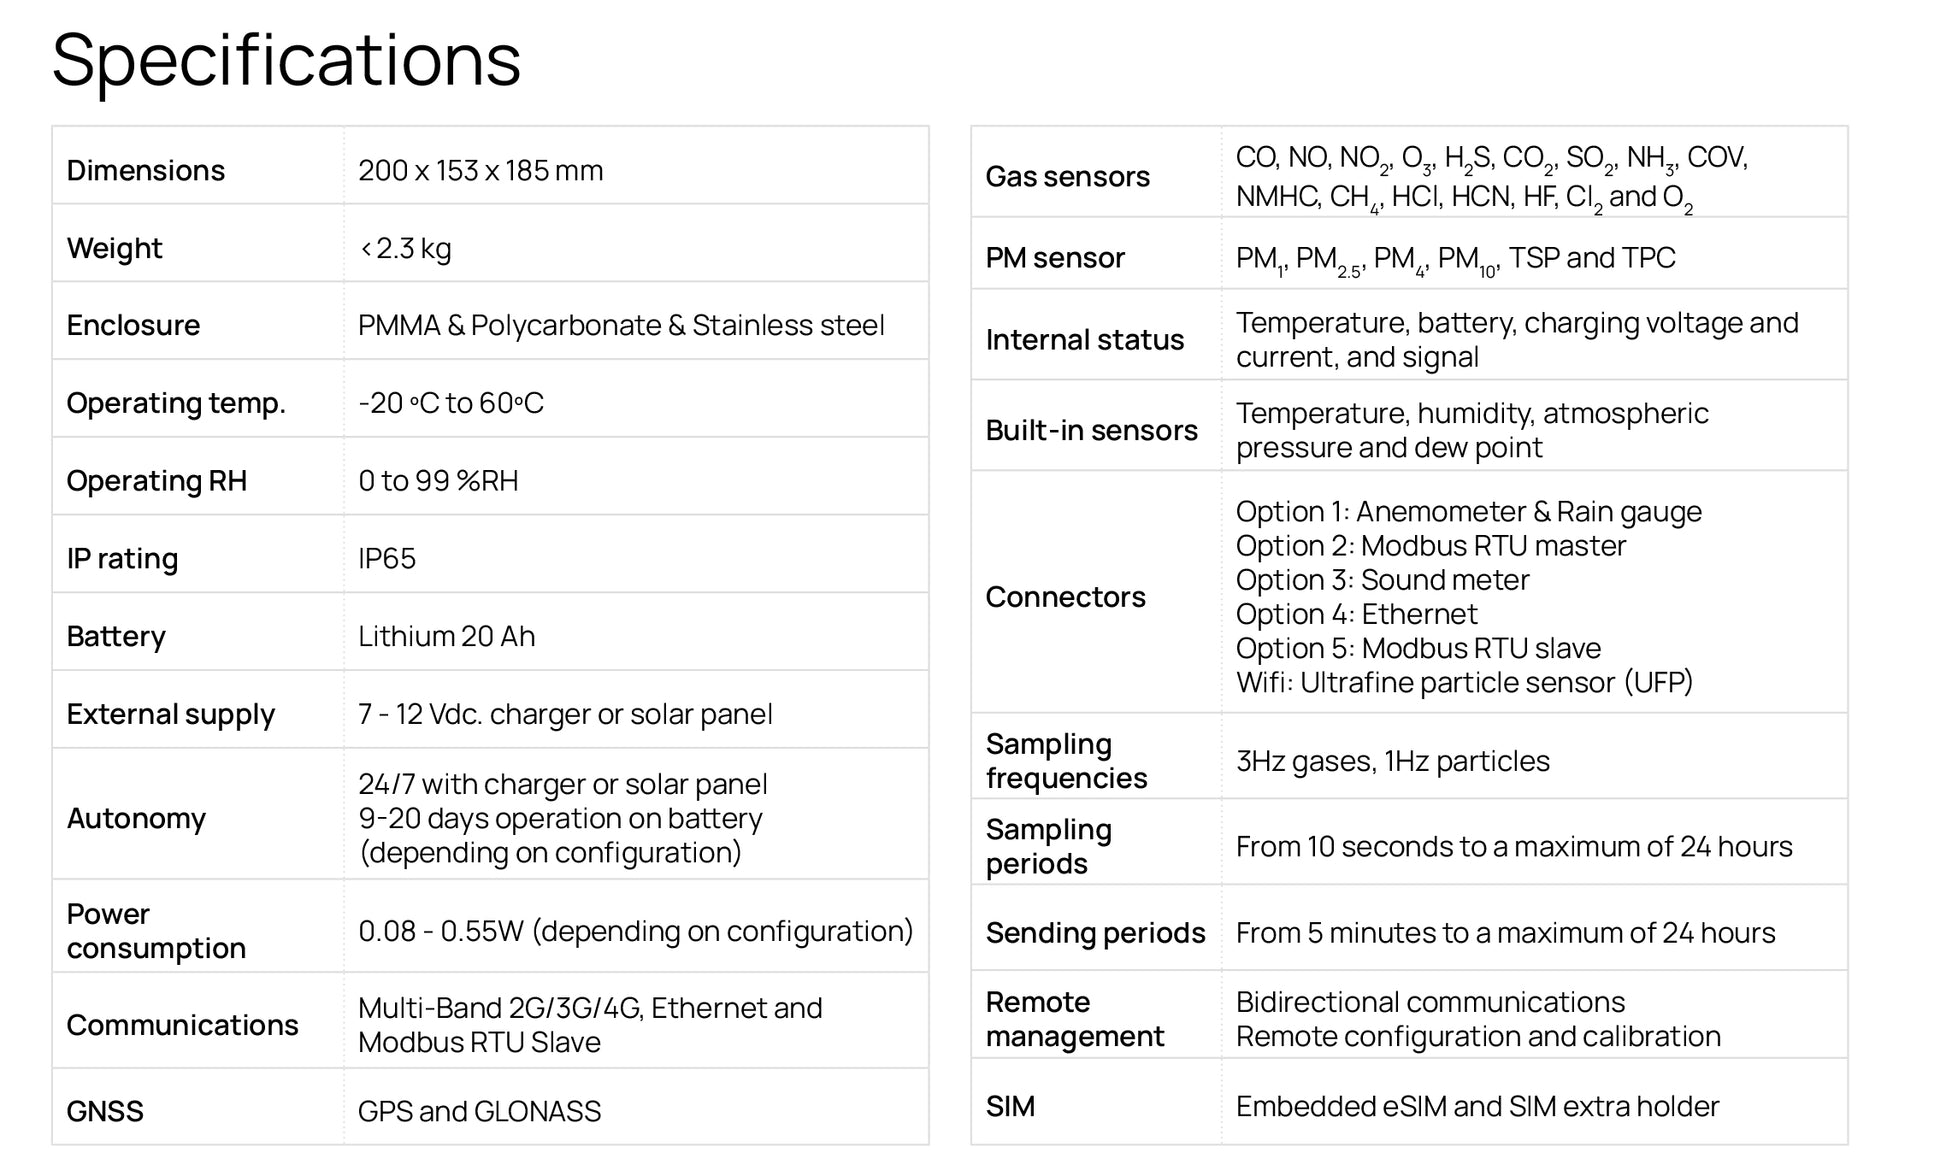Click the 200 x 153 x 185 mm value

[x=480, y=171]
